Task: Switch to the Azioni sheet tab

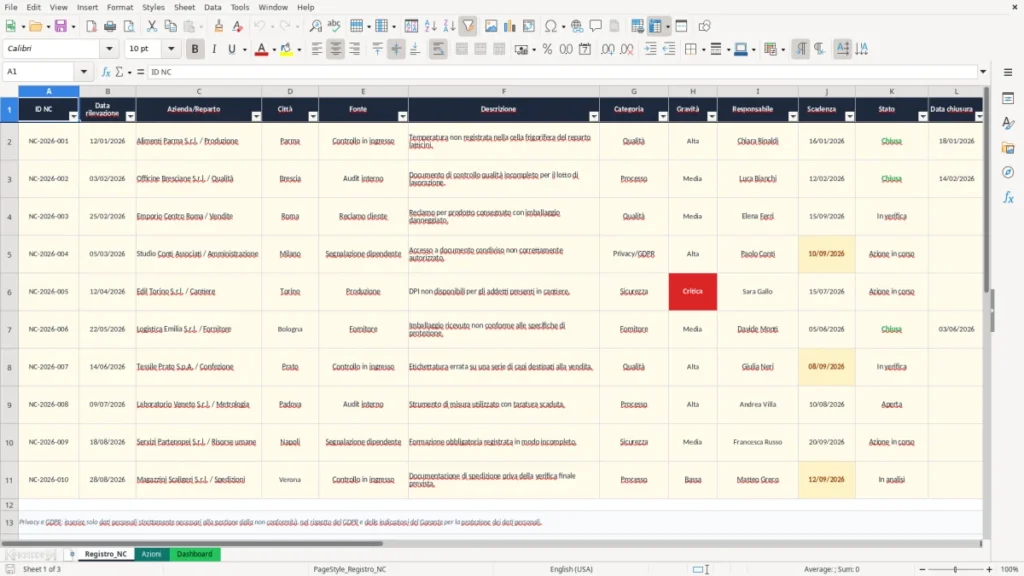Action: pyautogui.click(x=152, y=554)
